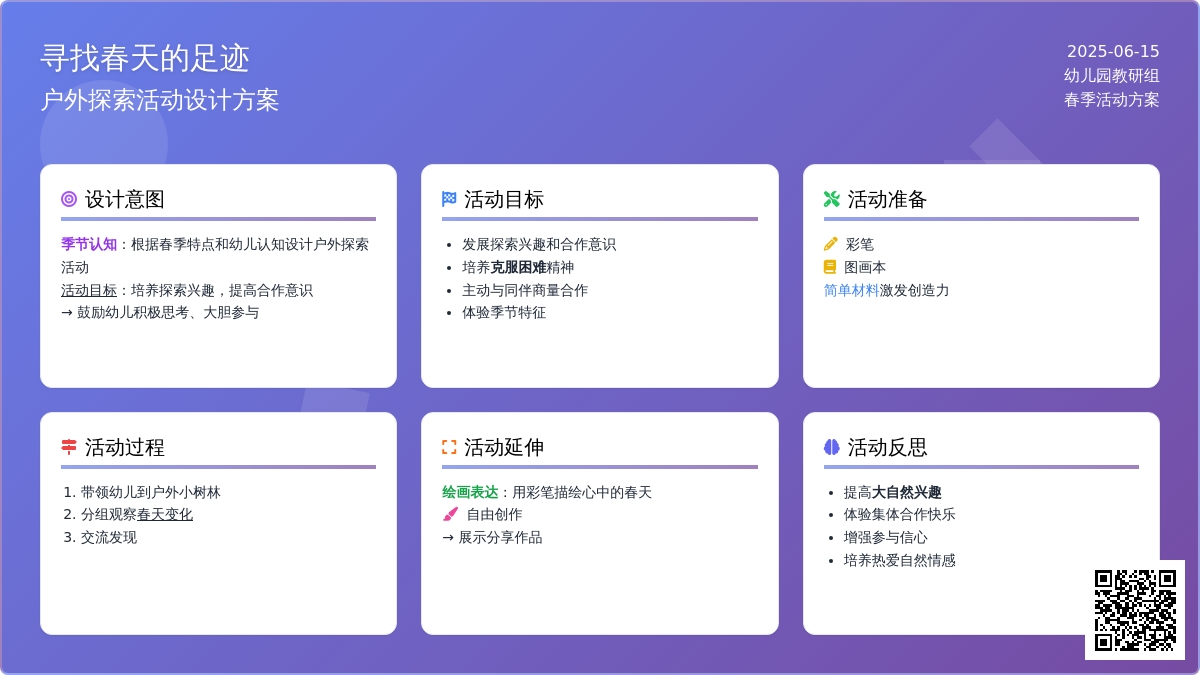Click step 1 带领幼儿到户外小树林
Viewport: 1200px width, 675px height.
[x=151, y=492]
